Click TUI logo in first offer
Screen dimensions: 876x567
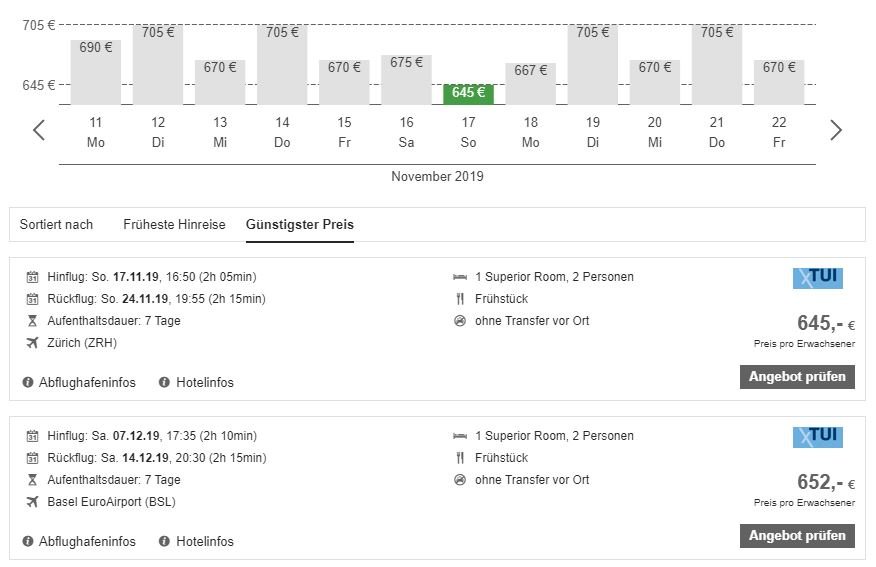click(817, 278)
